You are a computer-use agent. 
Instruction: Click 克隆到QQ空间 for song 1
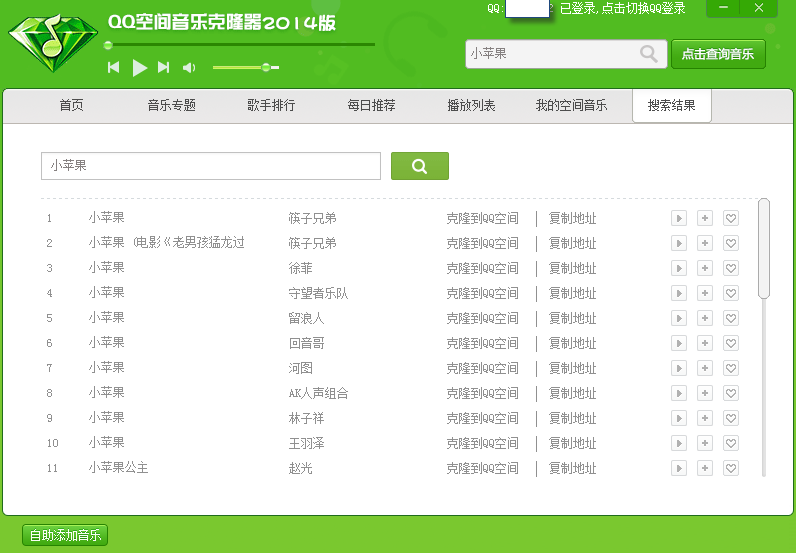[x=482, y=218]
